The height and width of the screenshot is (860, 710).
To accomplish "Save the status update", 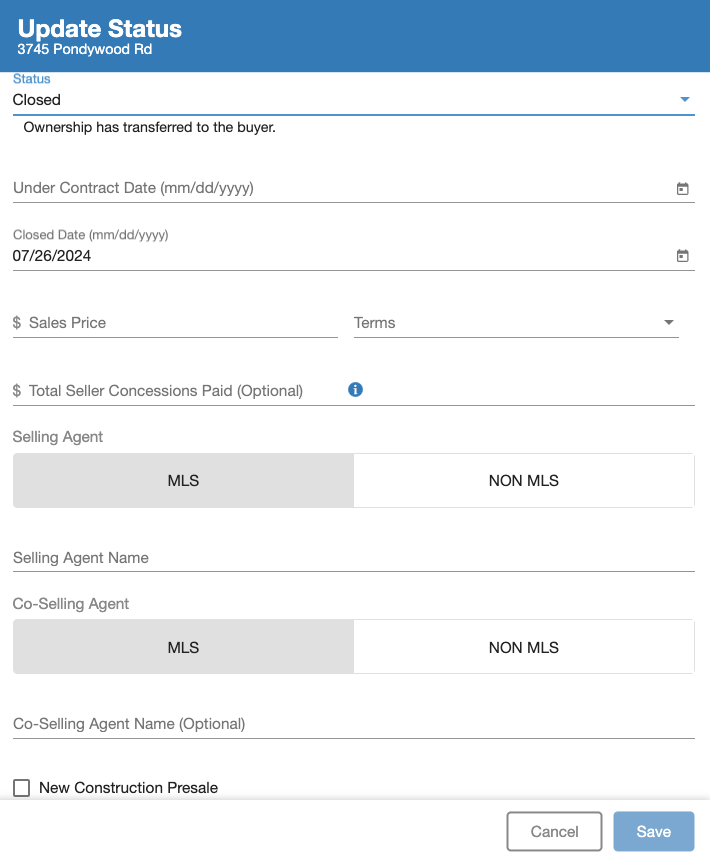I will pyautogui.click(x=653, y=831).
